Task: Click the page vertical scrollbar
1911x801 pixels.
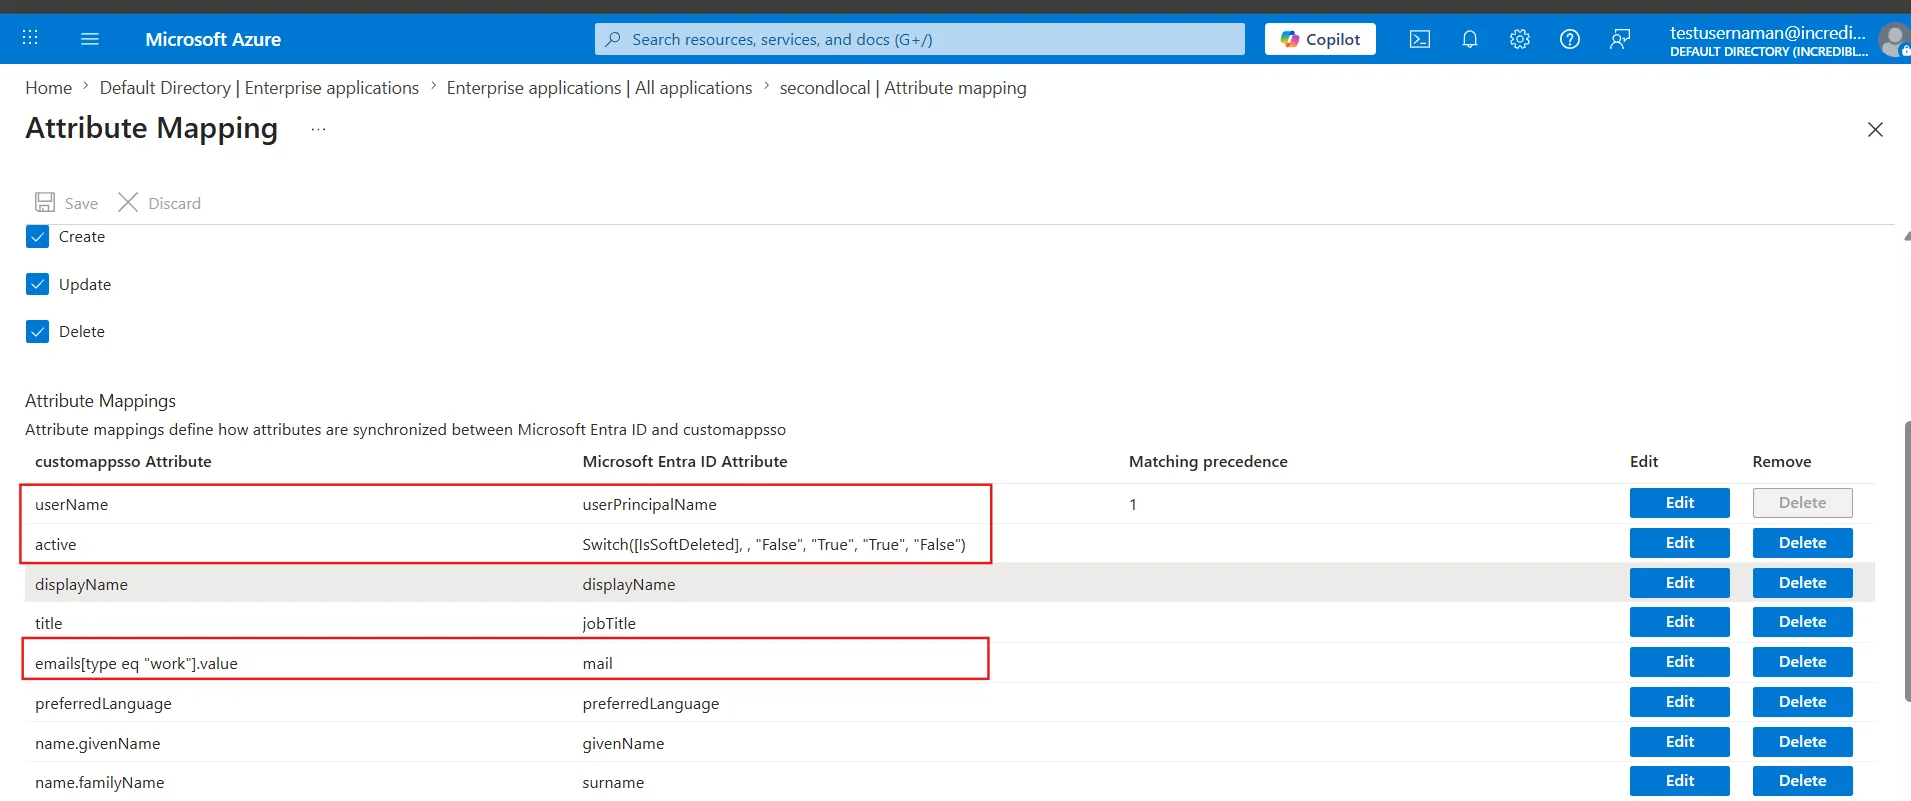Action: (x=1906, y=560)
